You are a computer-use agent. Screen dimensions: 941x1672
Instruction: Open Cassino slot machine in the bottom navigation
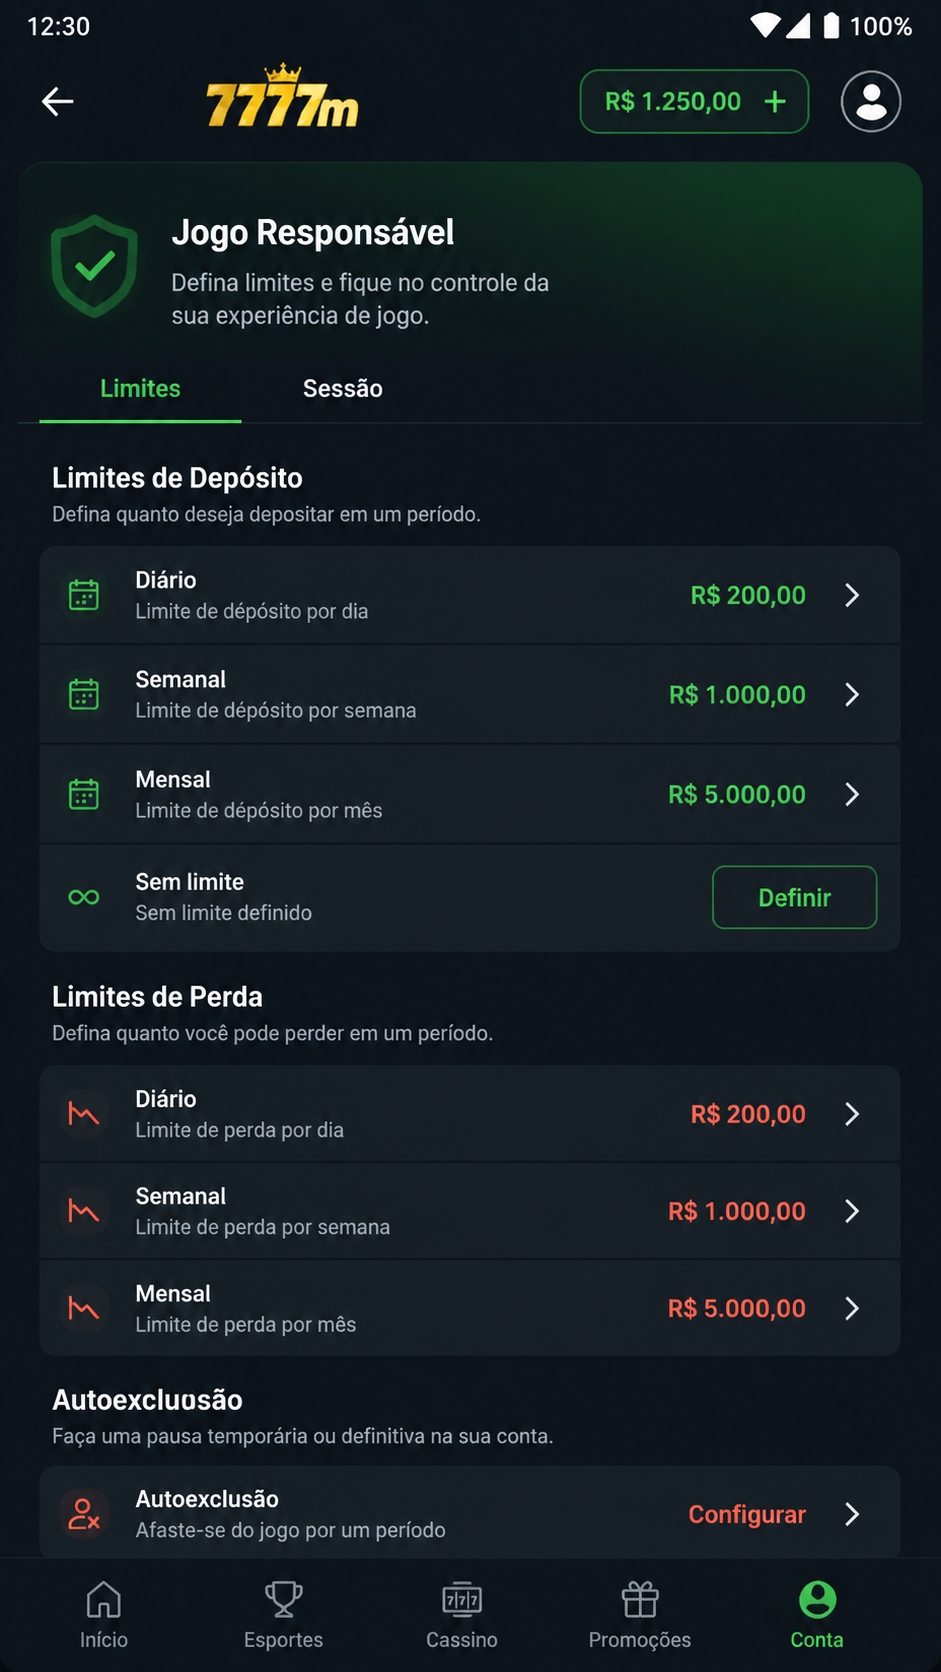pos(462,1615)
